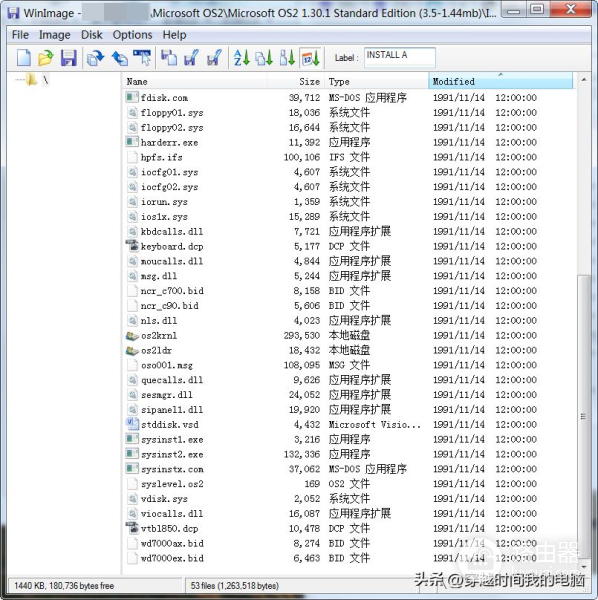Click the 293,530 size of os2krnl
598x600 pixels.
pos(301,335)
